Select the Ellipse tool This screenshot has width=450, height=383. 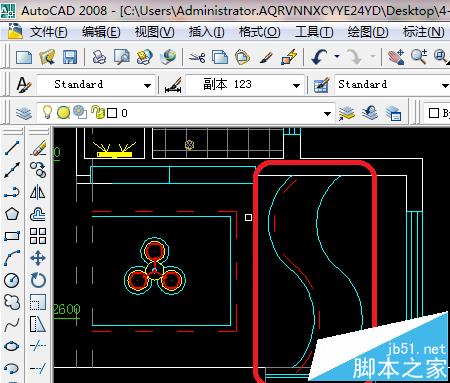tap(12, 346)
